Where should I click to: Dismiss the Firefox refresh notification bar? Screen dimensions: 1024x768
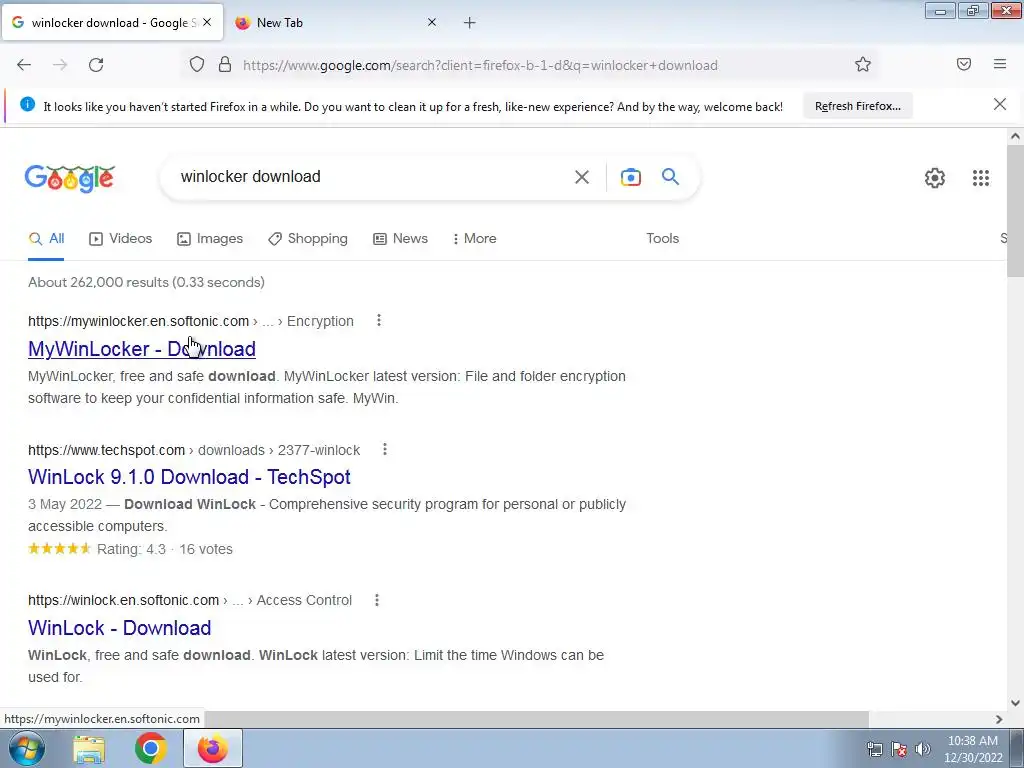coord(1000,104)
